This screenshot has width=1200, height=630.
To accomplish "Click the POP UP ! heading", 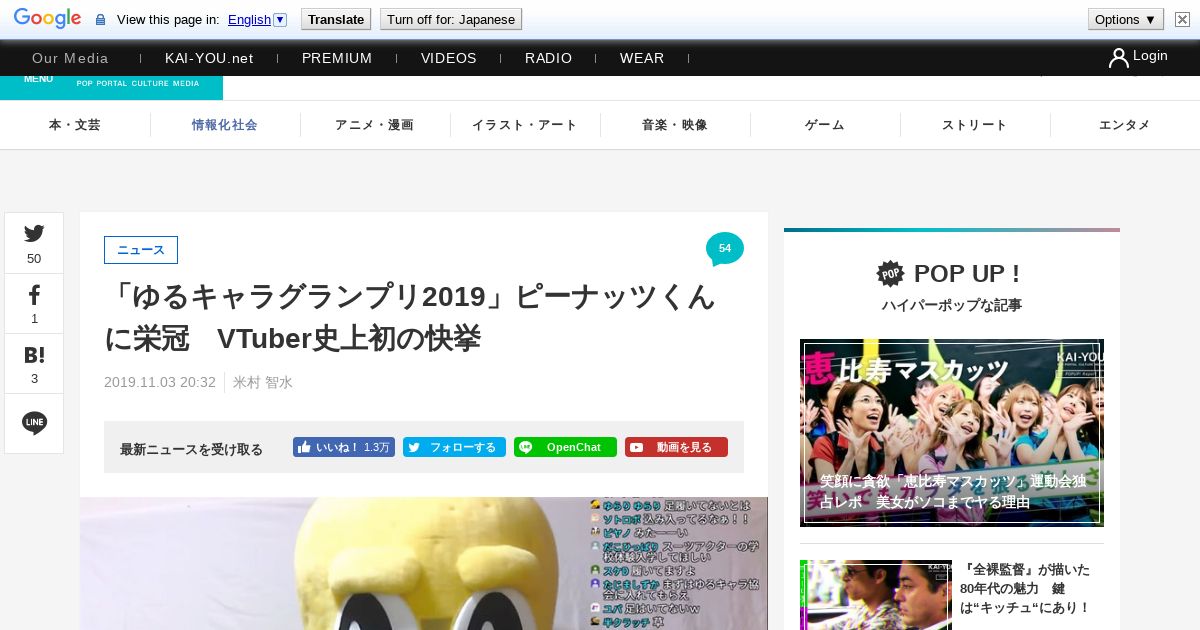I will [x=967, y=273].
